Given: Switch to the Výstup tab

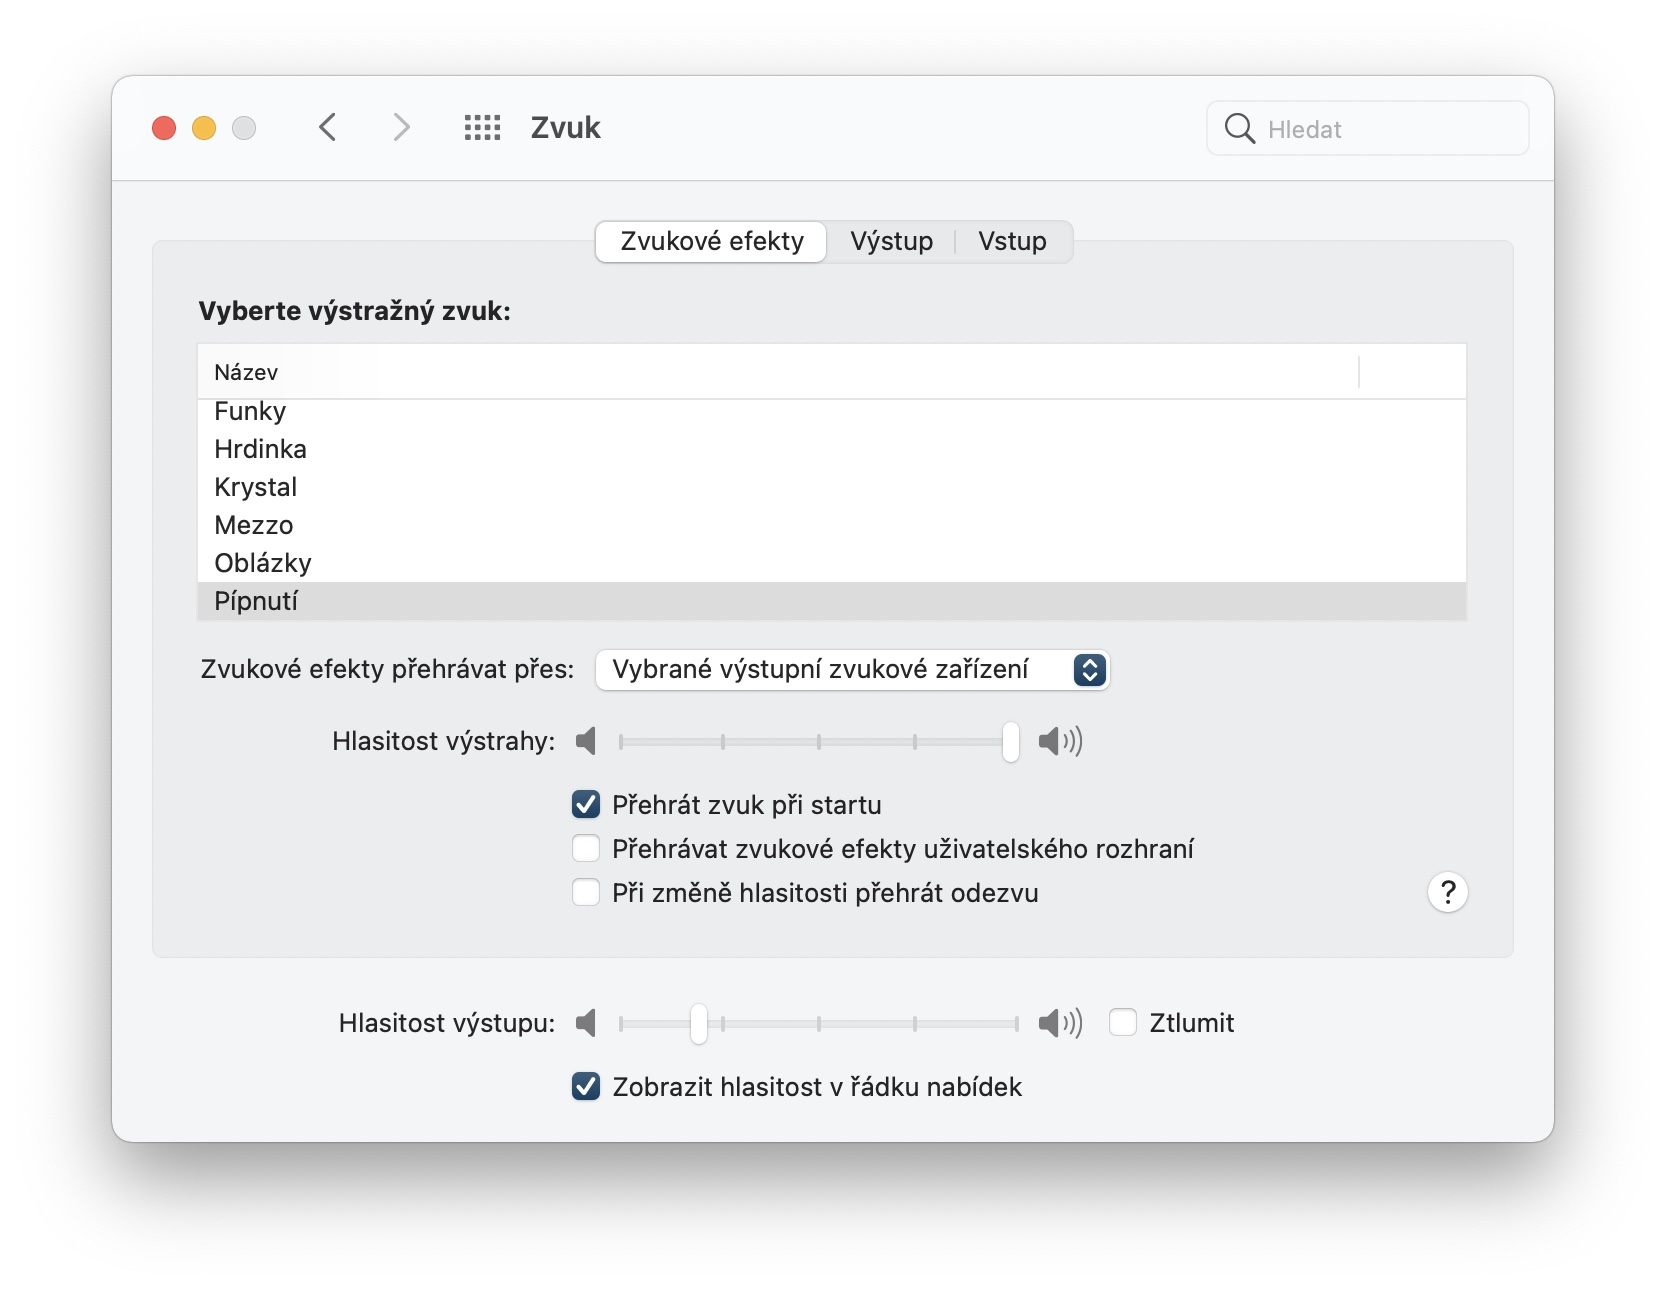Looking at the screenshot, I should [891, 242].
